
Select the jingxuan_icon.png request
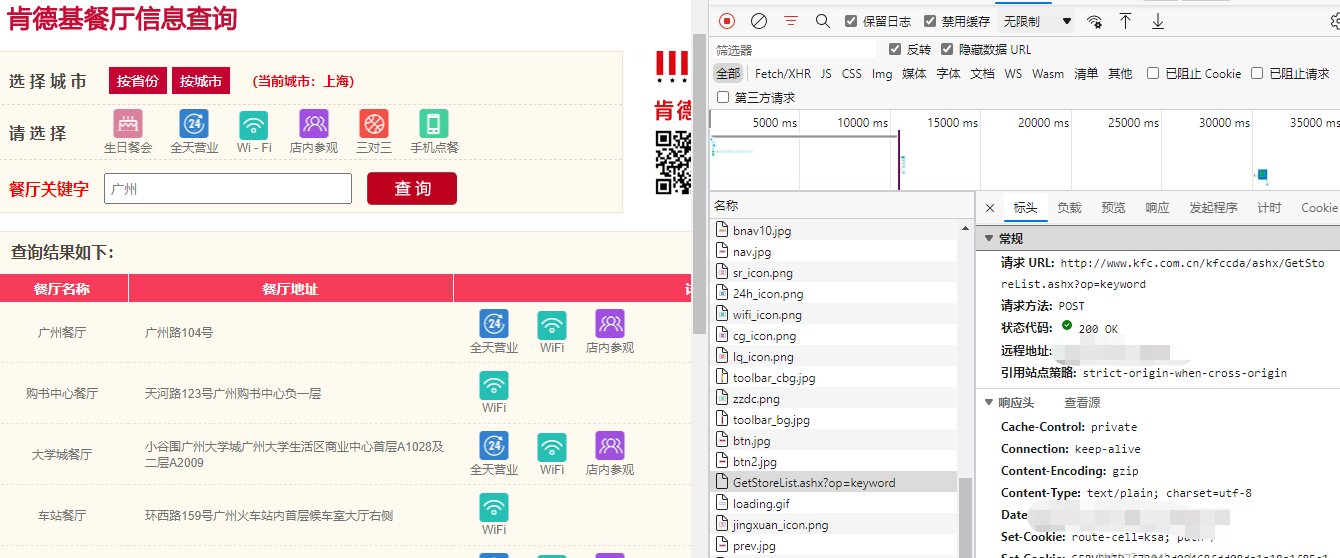tap(834, 525)
